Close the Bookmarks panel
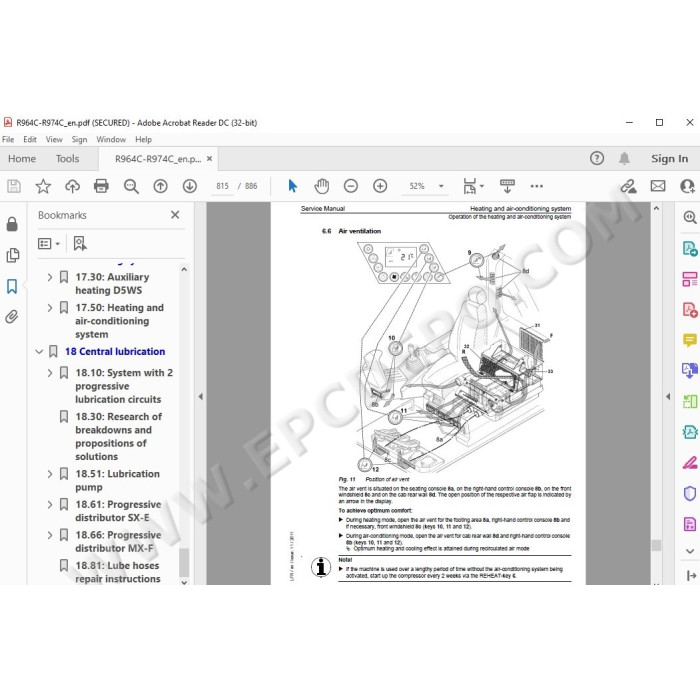This screenshot has height=700, width=700. pos(175,215)
